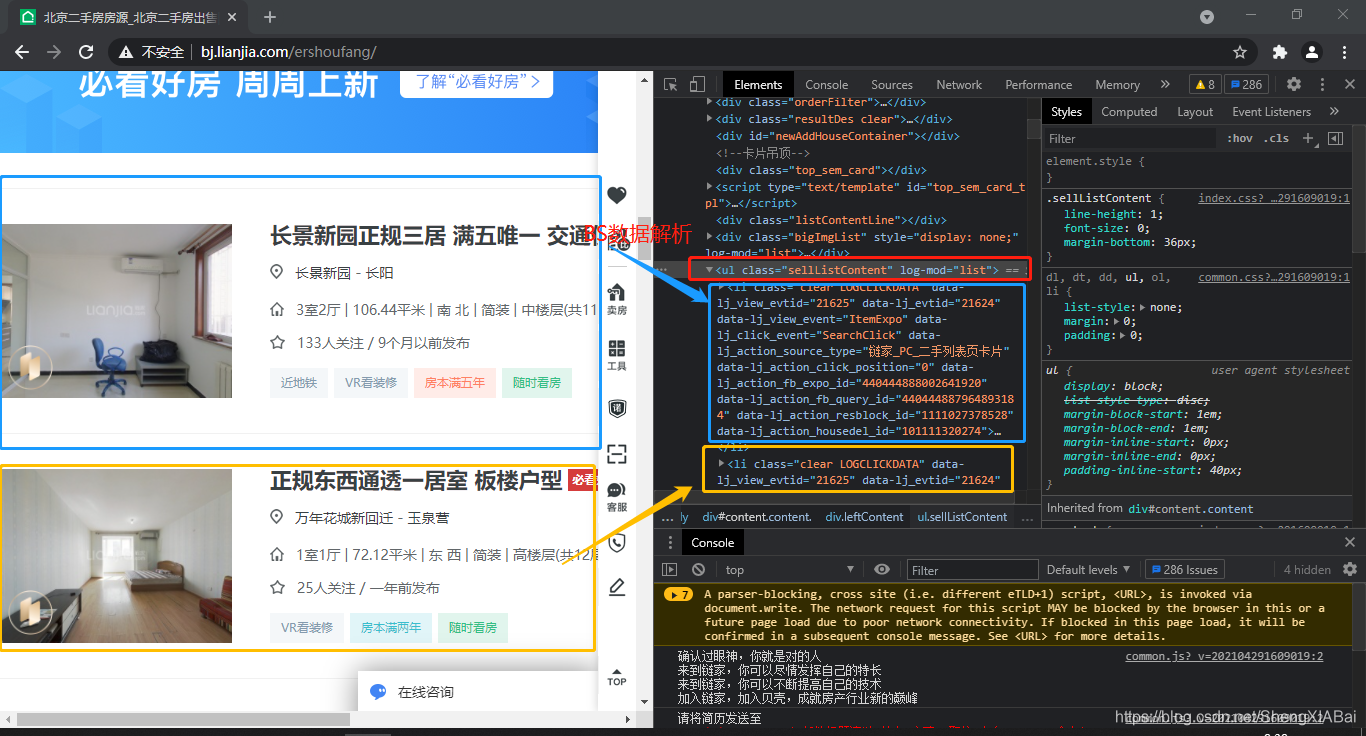Open the Performance tab
The height and width of the screenshot is (736, 1366).
tap(1038, 85)
